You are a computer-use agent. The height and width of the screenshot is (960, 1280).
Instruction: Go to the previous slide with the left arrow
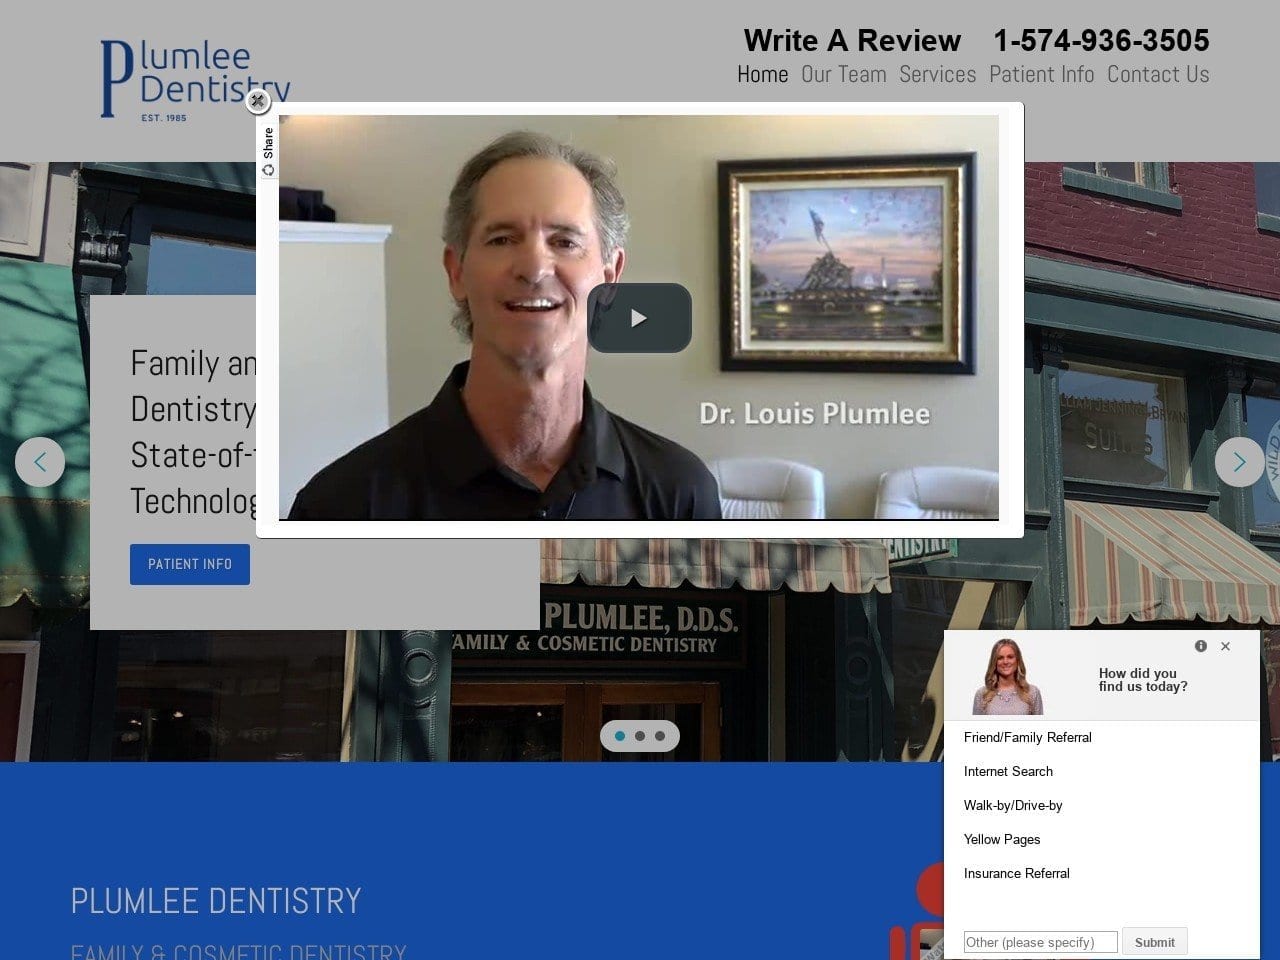[40, 462]
